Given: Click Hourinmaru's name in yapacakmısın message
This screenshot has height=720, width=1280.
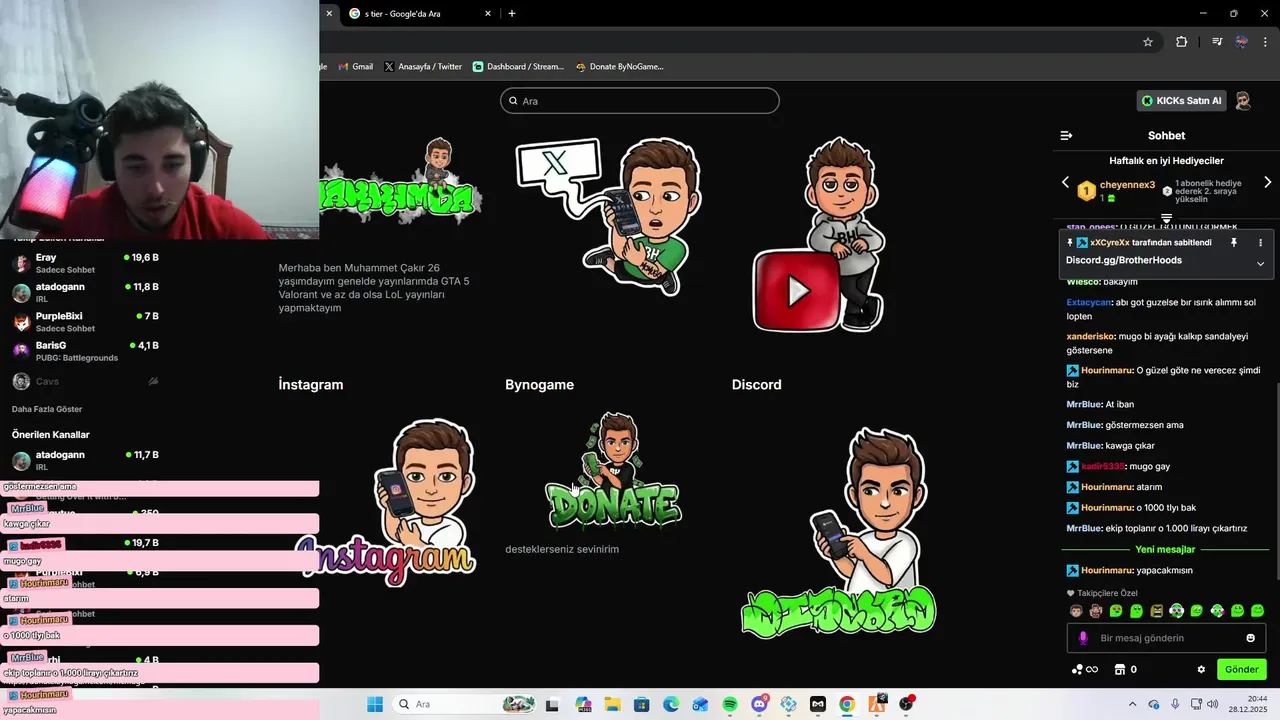Looking at the screenshot, I should (x=1107, y=571).
